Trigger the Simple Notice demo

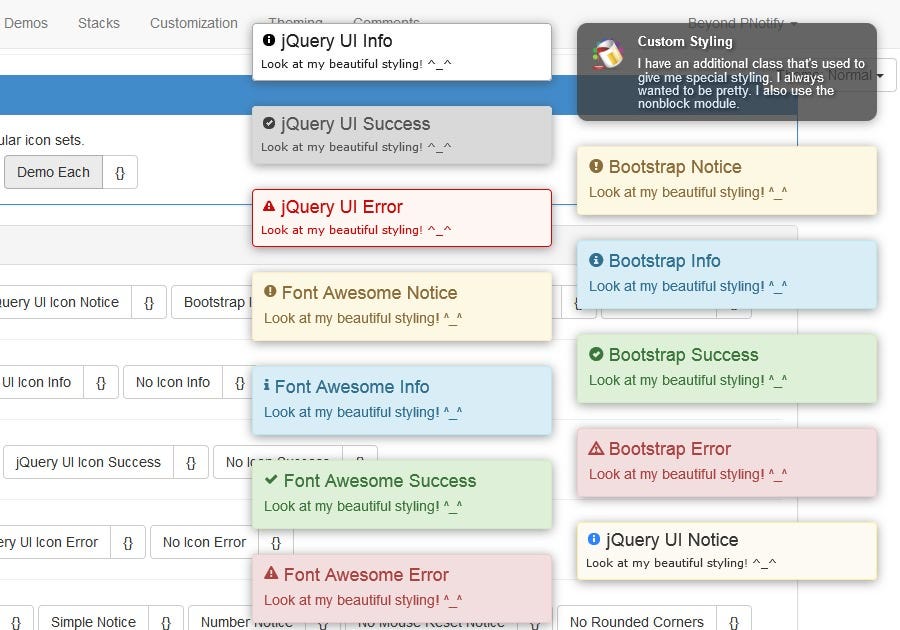[x=92, y=621]
